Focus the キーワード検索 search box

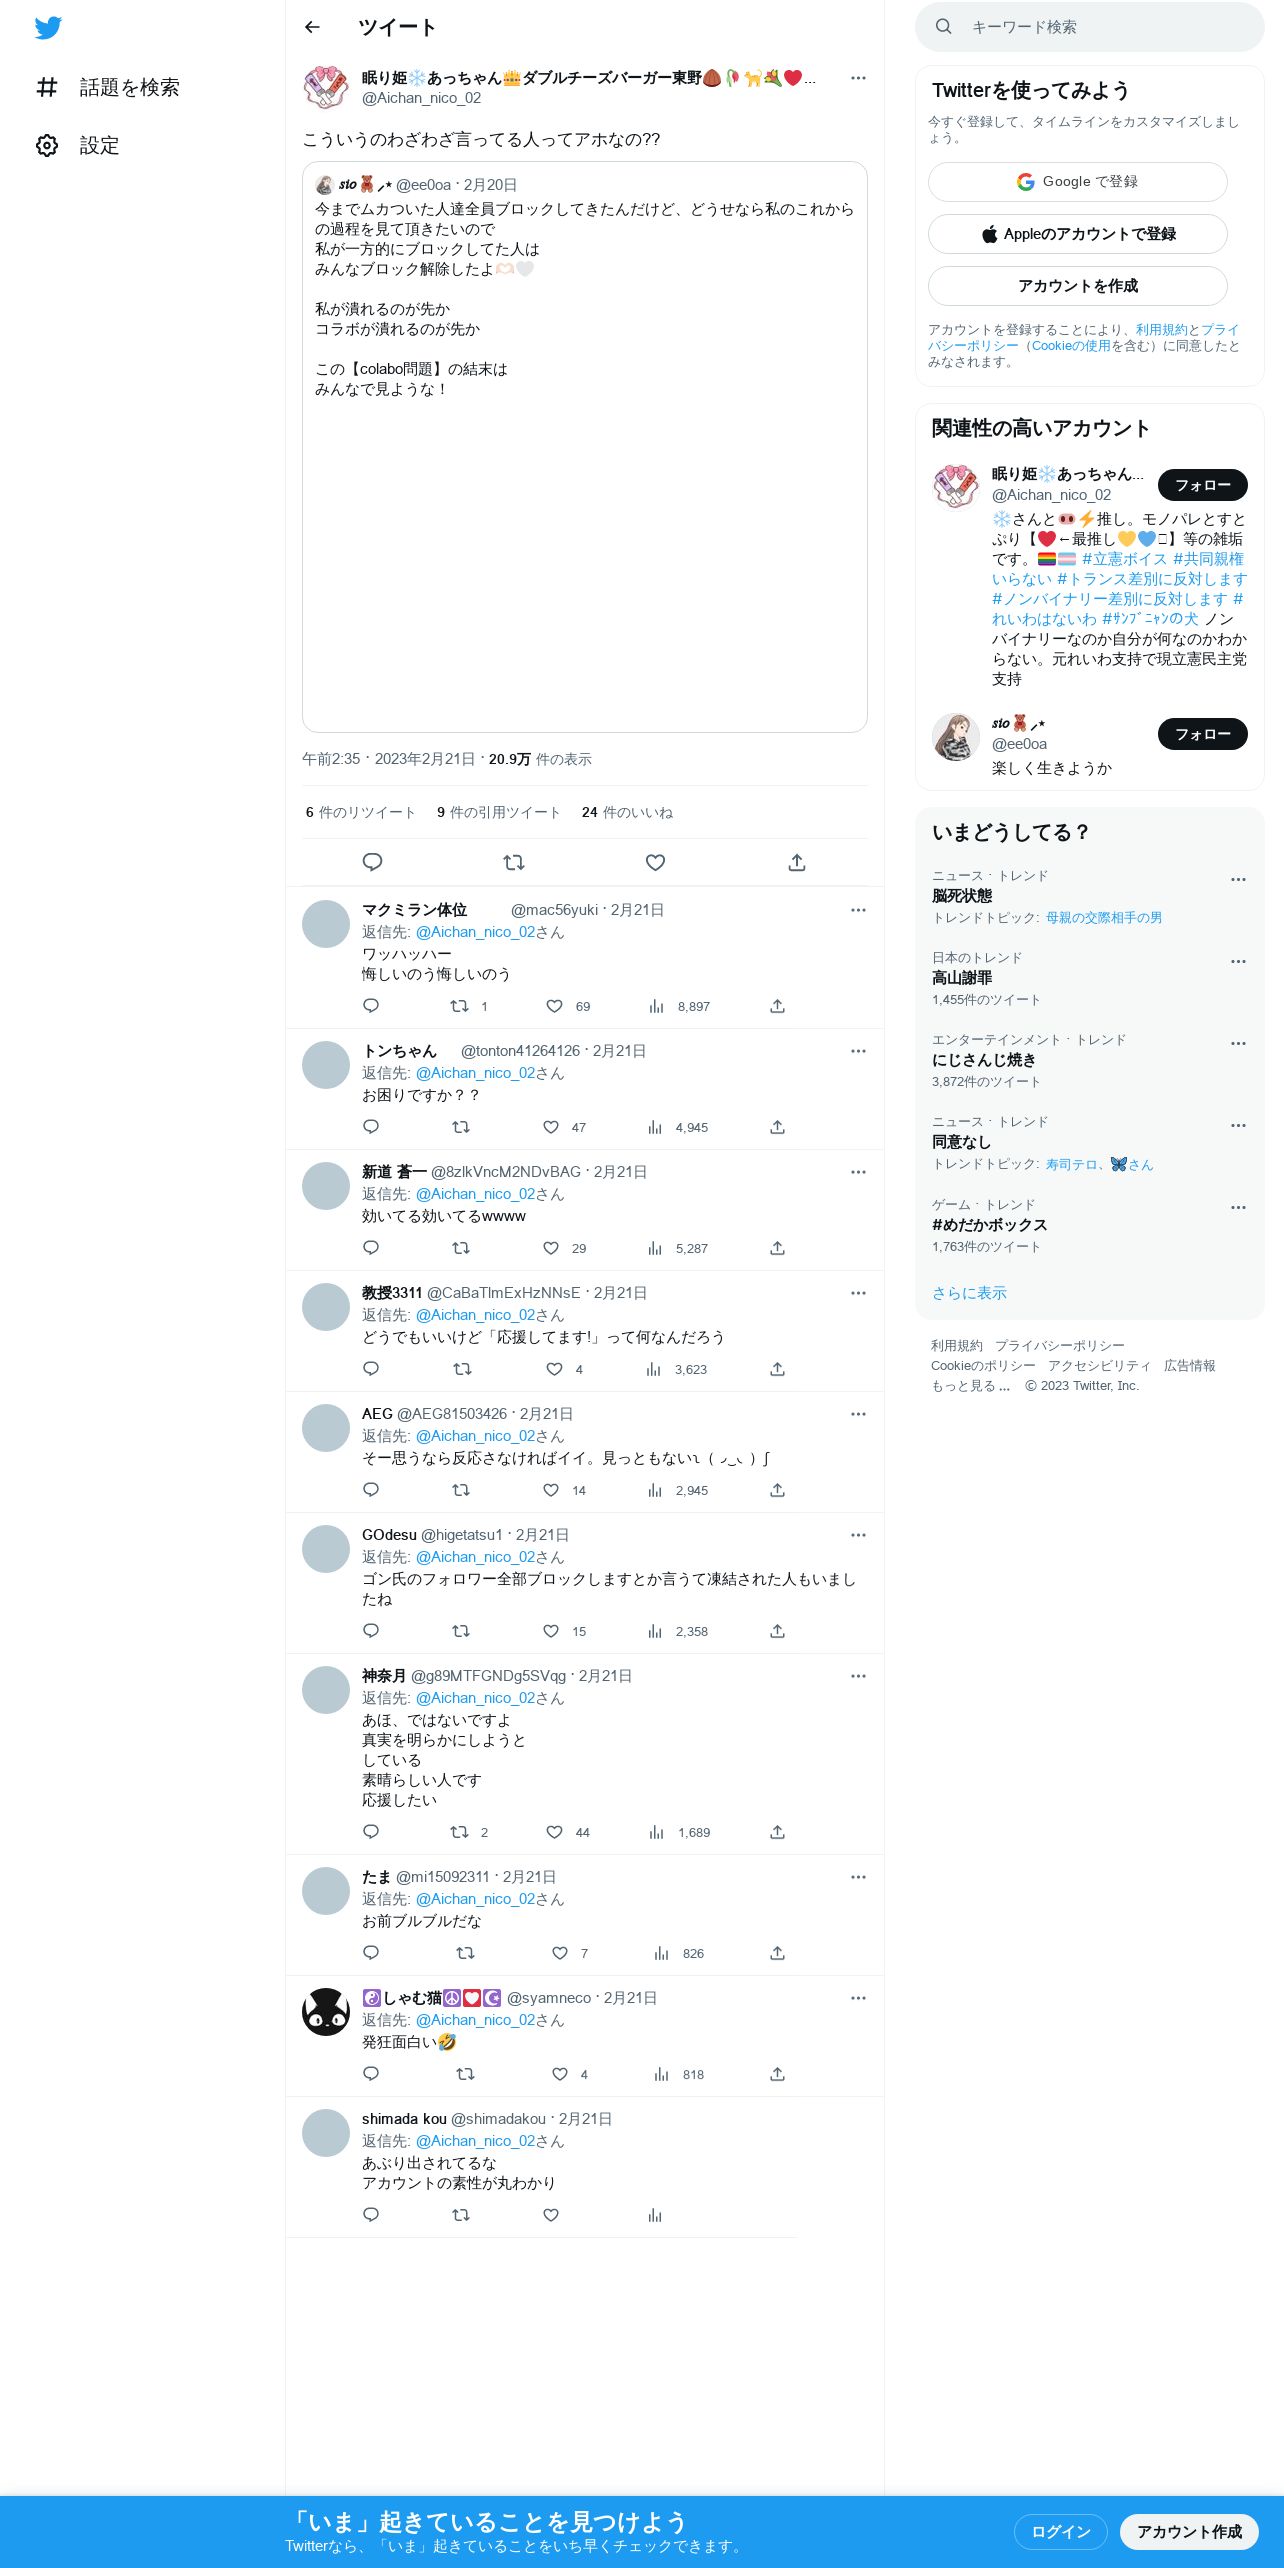point(1089,27)
